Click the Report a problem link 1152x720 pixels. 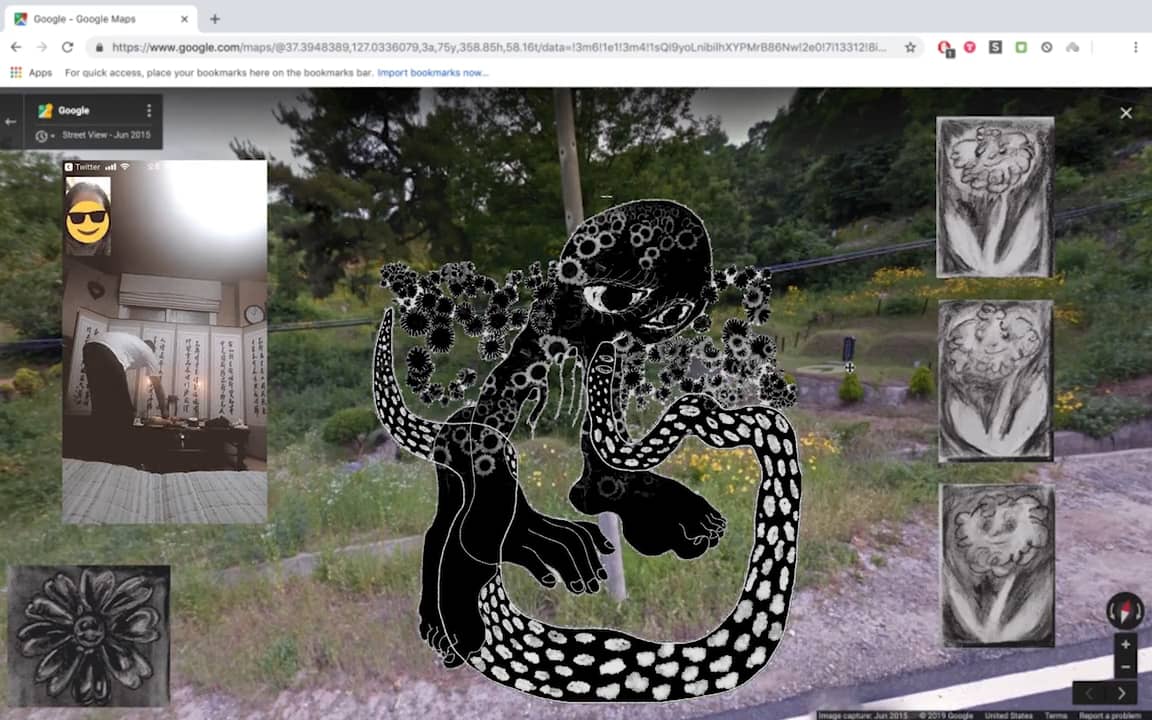(1109, 716)
